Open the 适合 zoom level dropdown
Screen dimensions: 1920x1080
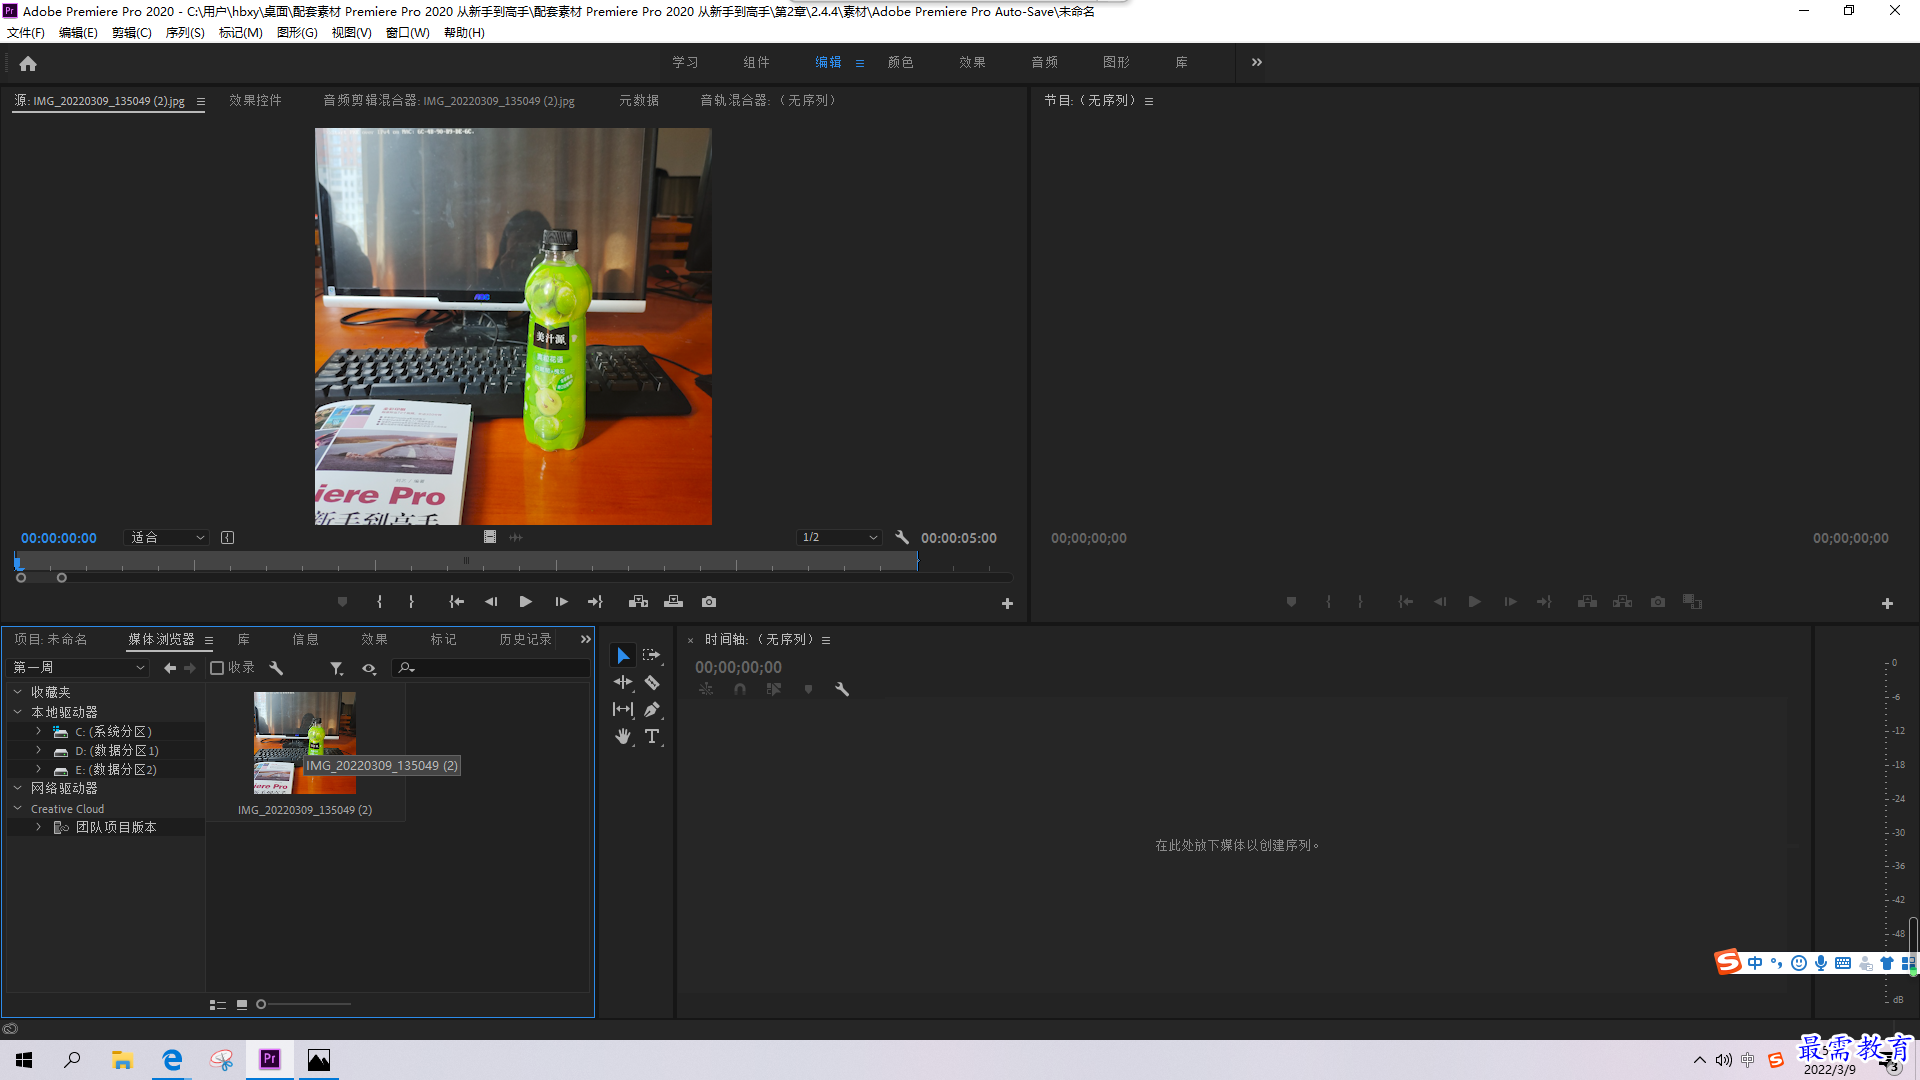point(166,537)
